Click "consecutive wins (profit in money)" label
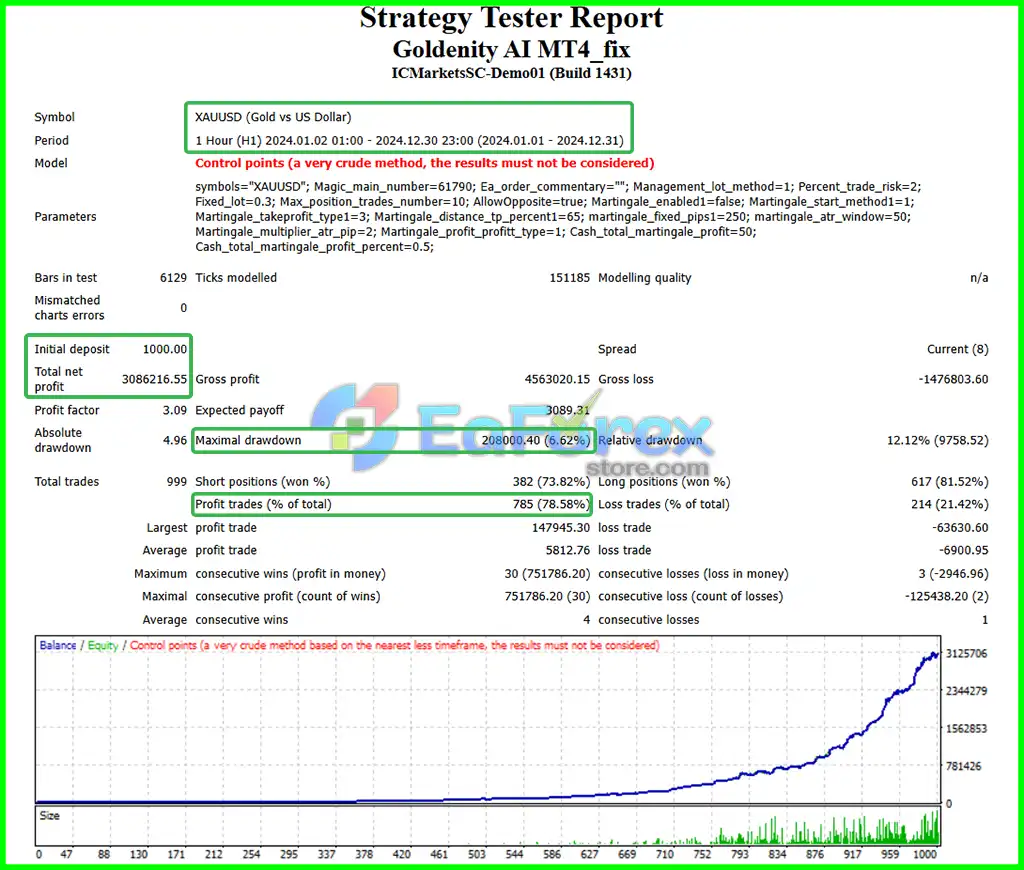The image size is (1024, 870). coord(291,574)
